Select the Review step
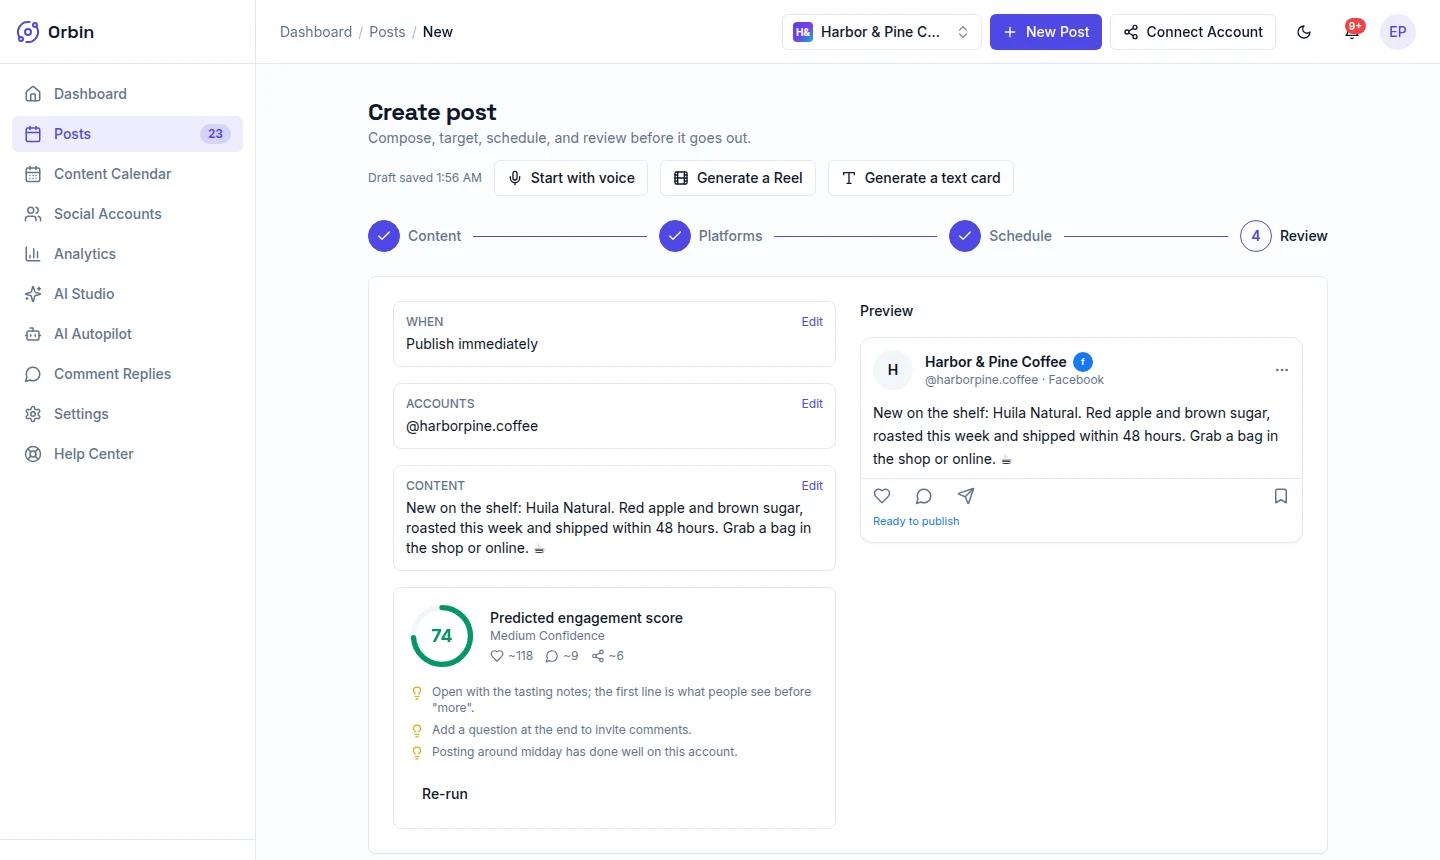 (x=1284, y=236)
